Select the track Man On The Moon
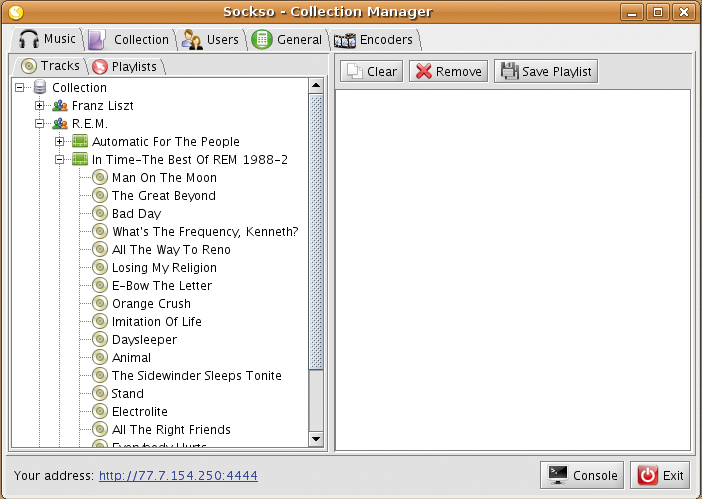Screen dimensions: 702x499 tap(164, 178)
